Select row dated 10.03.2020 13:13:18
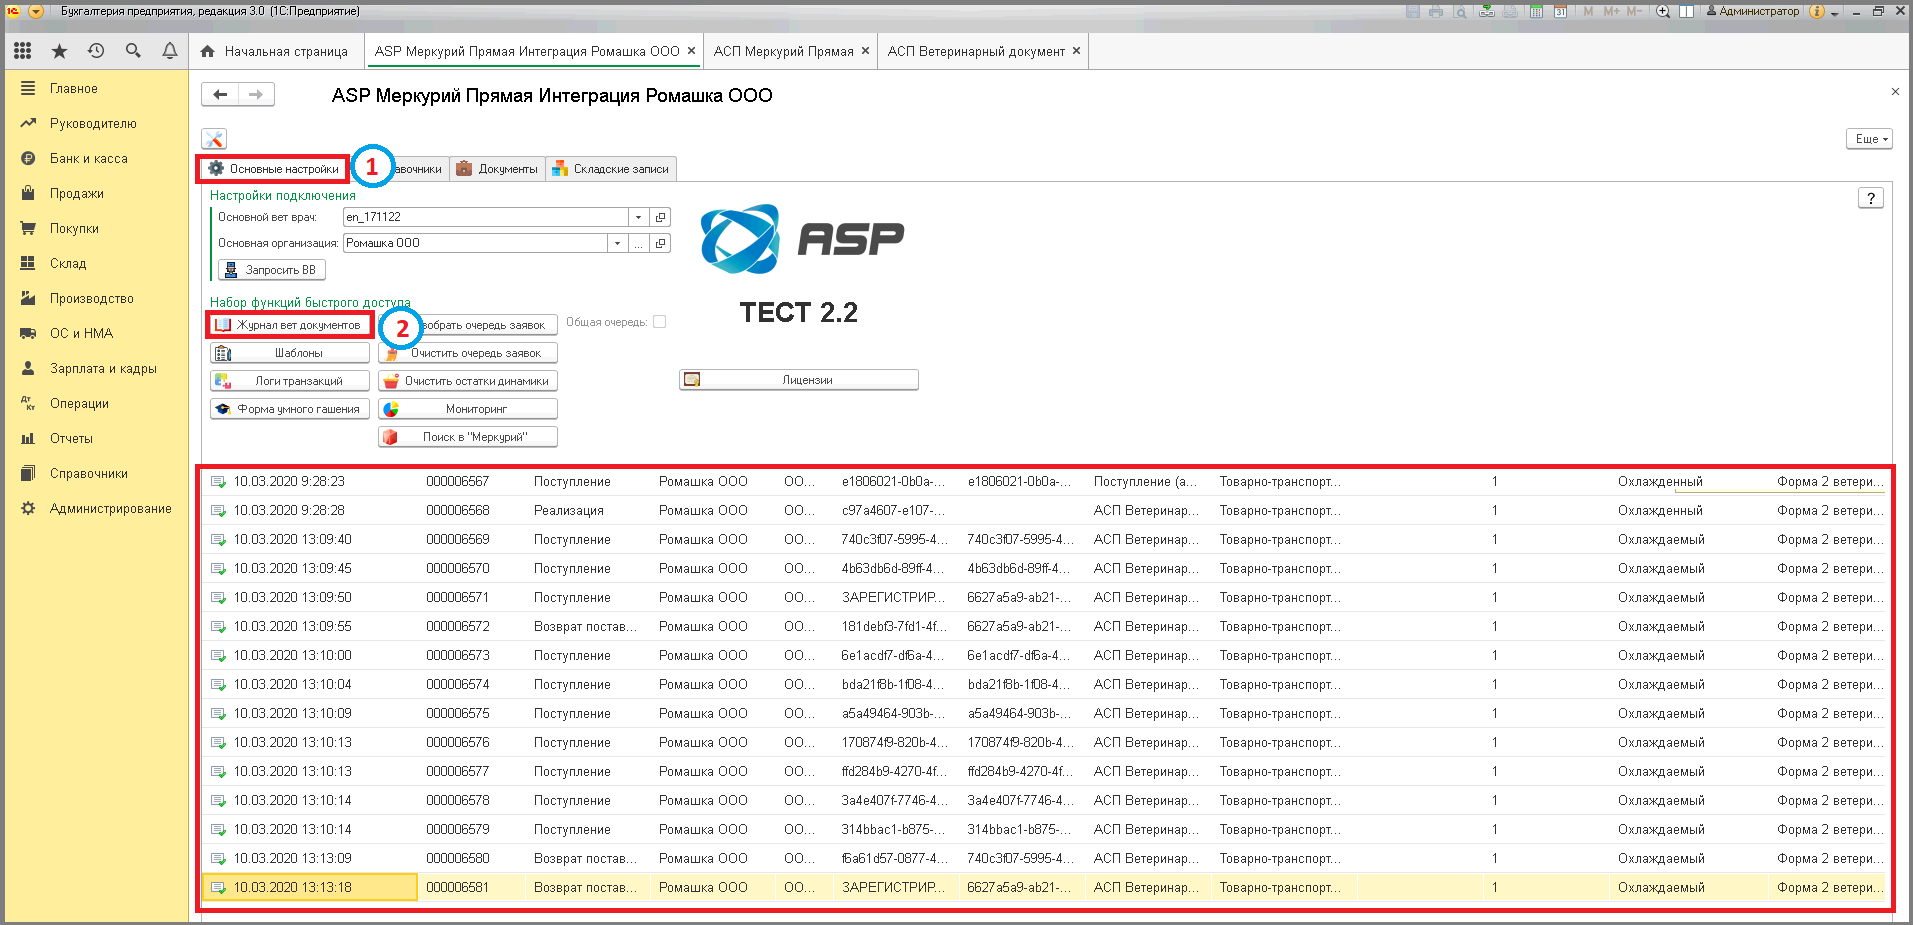Screen dimensions: 1913x925 [x=1044, y=887]
